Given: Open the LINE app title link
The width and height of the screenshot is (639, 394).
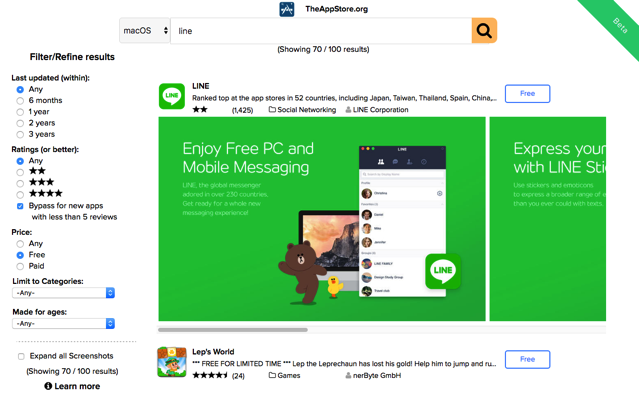Looking at the screenshot, I should pyautogui.click(x=201, y=86).
